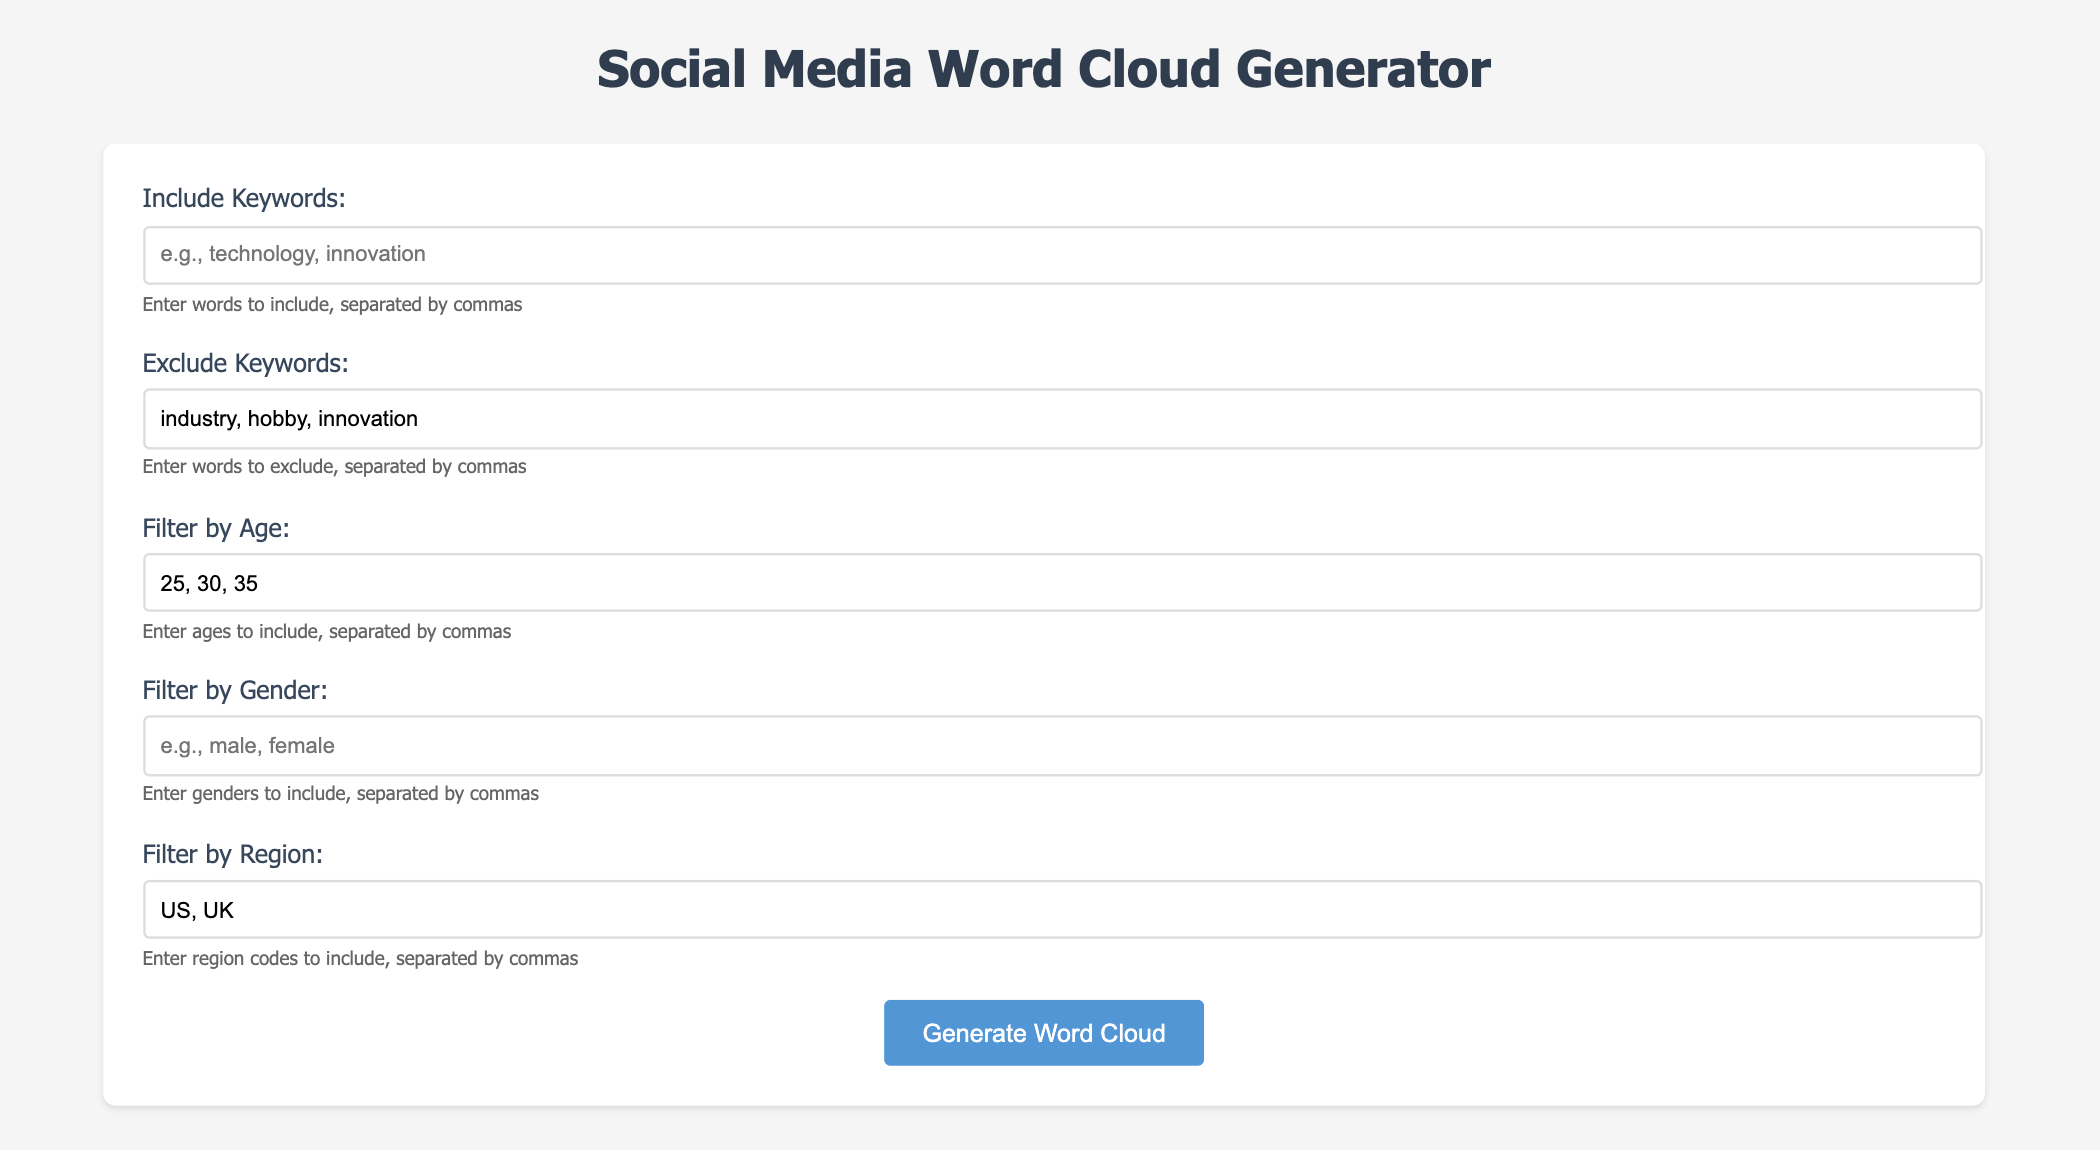The height and width of the screenshot is (1150, 2100).
Task: Click the Social Media Word Cloud Generator heading
Action: 1043,70
